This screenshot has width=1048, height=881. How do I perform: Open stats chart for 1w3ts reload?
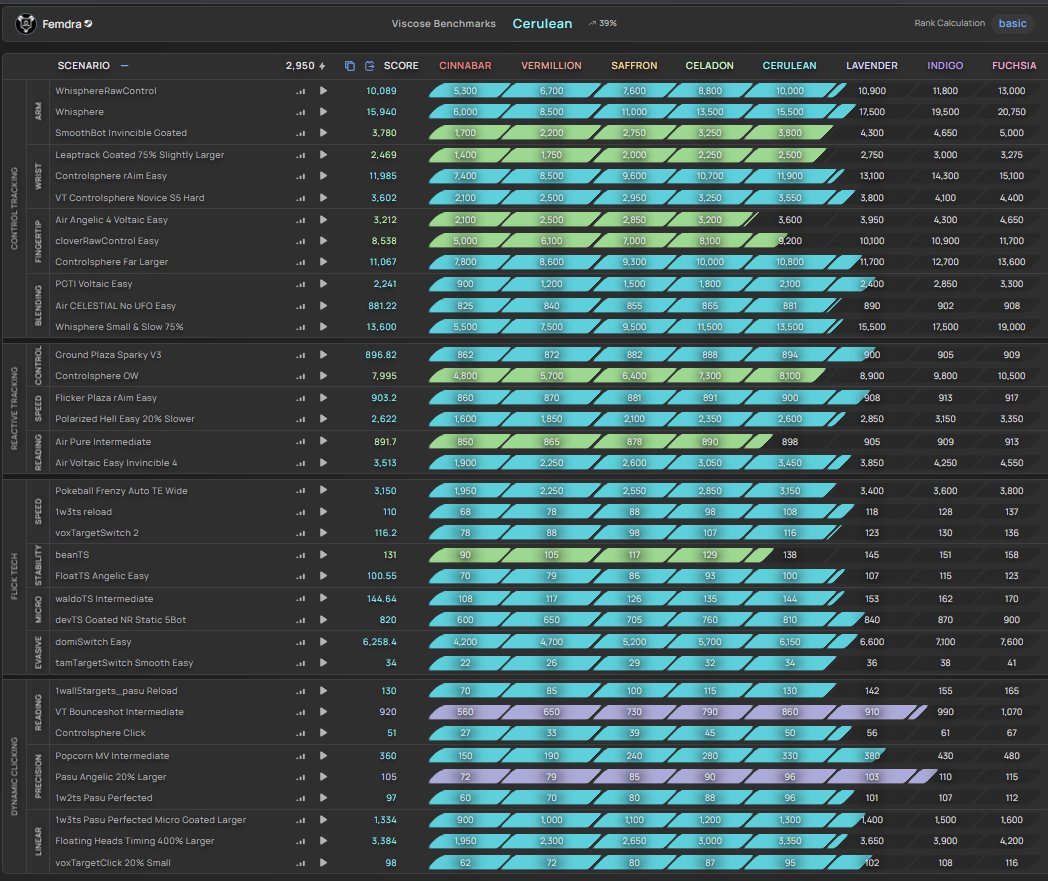301,512
